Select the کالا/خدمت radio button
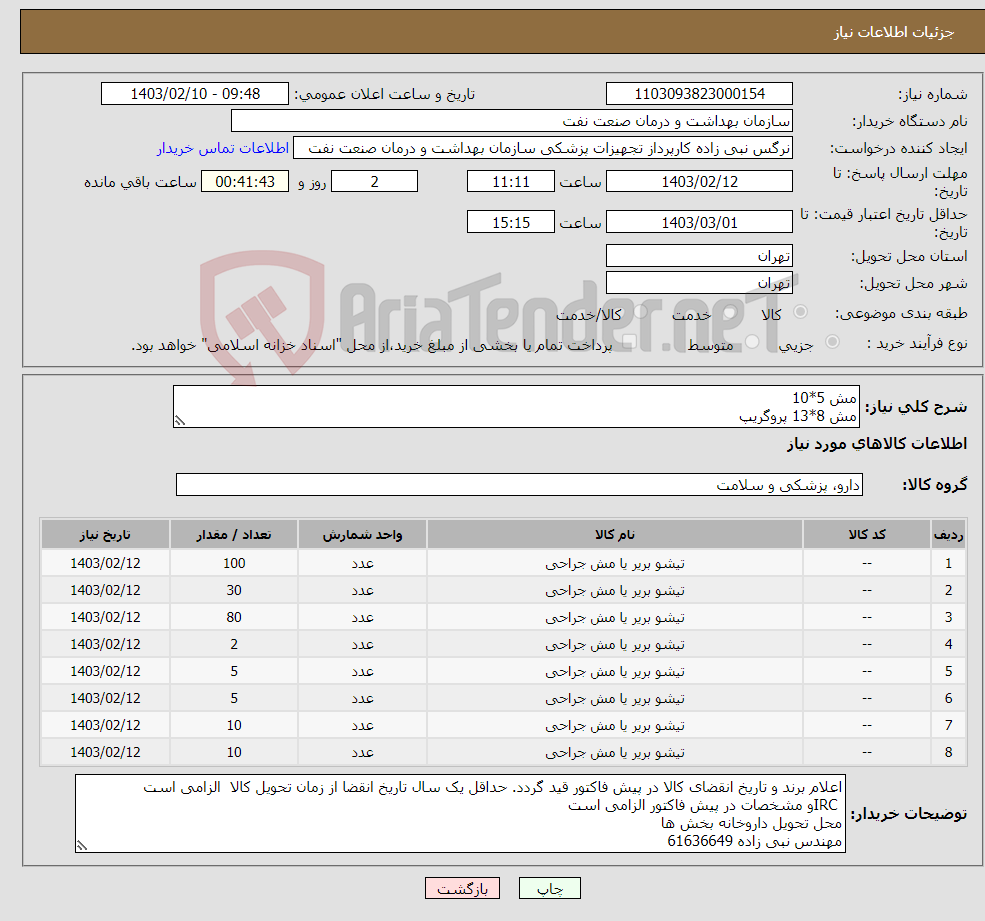The height and width of the screenshot is (921, 985). (x=640, y=312)
